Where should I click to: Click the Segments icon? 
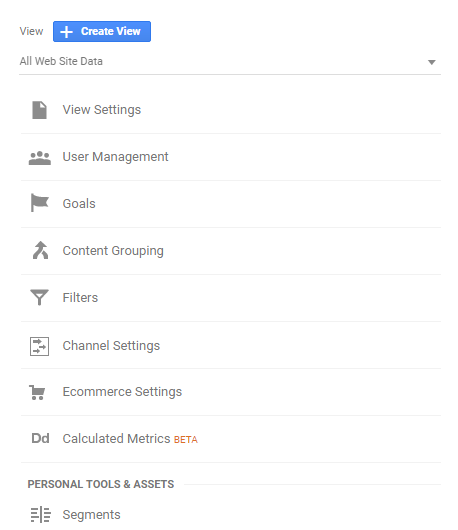[41, 514]
